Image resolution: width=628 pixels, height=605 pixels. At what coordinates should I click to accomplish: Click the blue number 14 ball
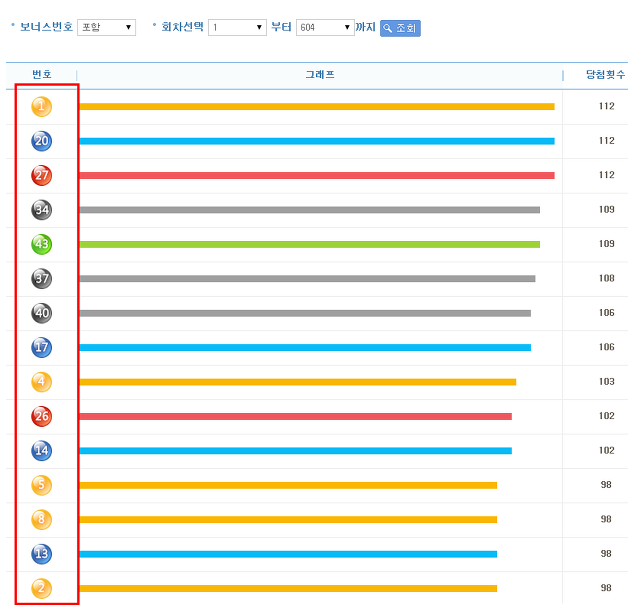42,451
